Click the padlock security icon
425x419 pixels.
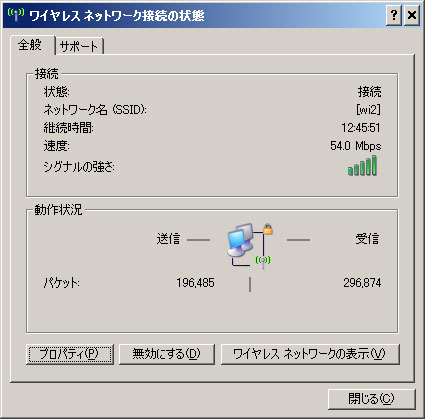(x=268, y=229)
